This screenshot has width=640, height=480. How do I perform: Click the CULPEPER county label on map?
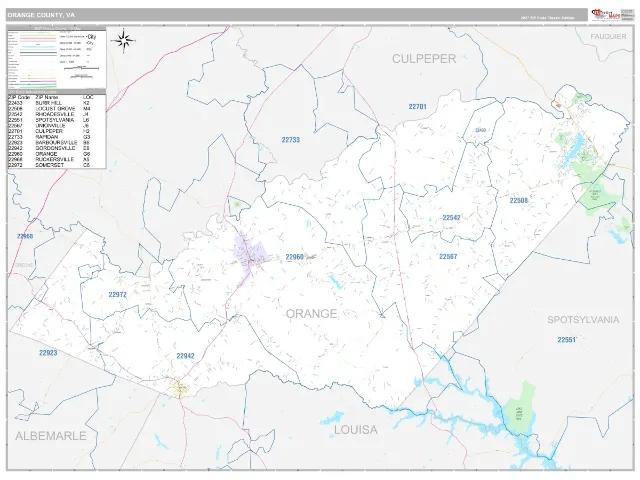coord(424,59)
